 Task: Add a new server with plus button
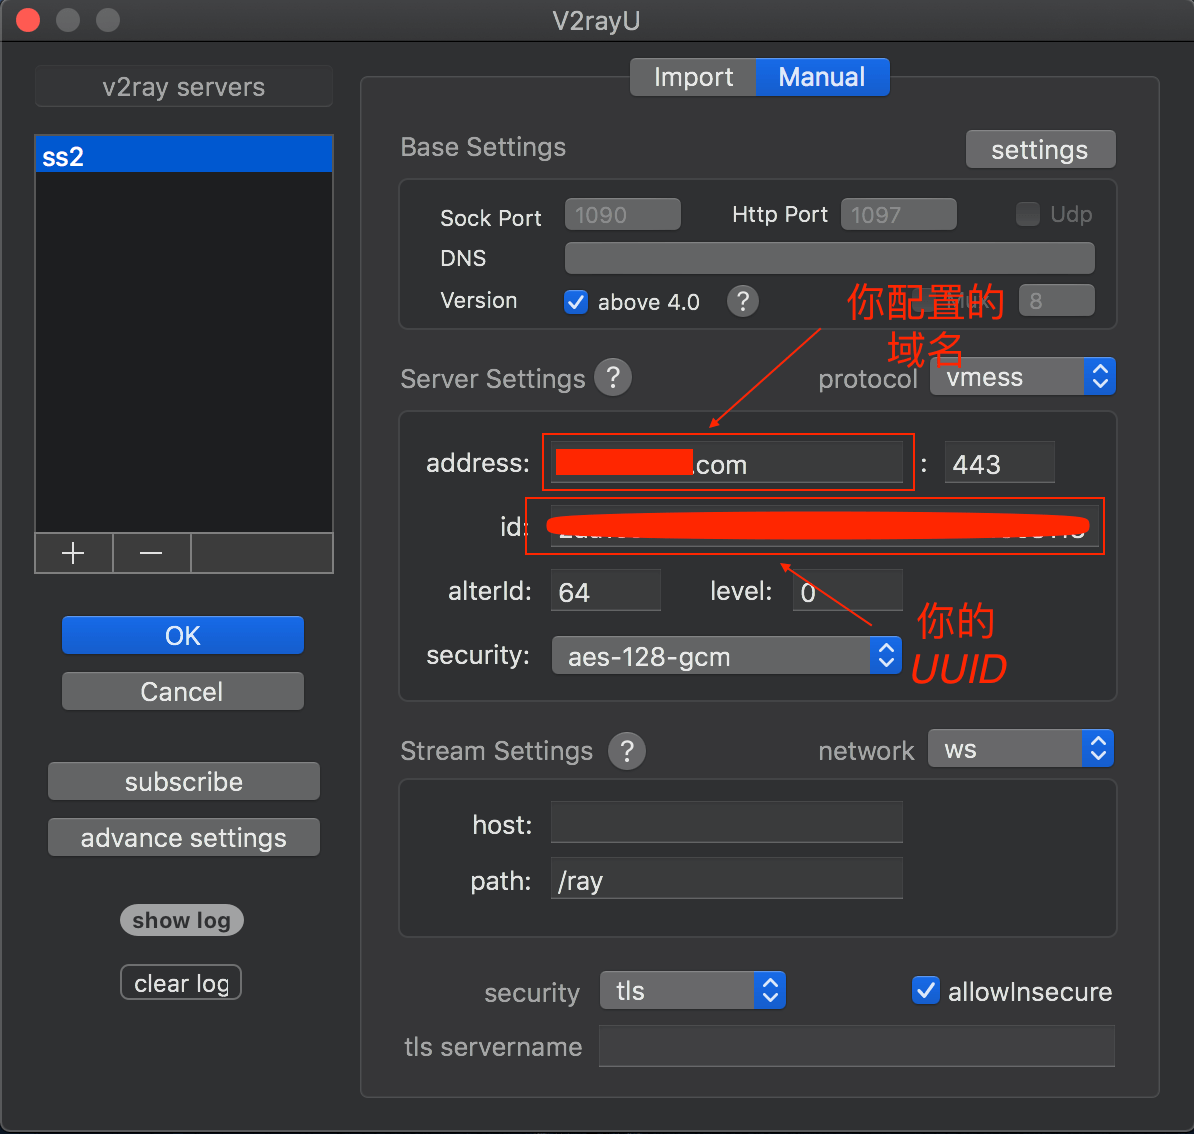[74, 553]
